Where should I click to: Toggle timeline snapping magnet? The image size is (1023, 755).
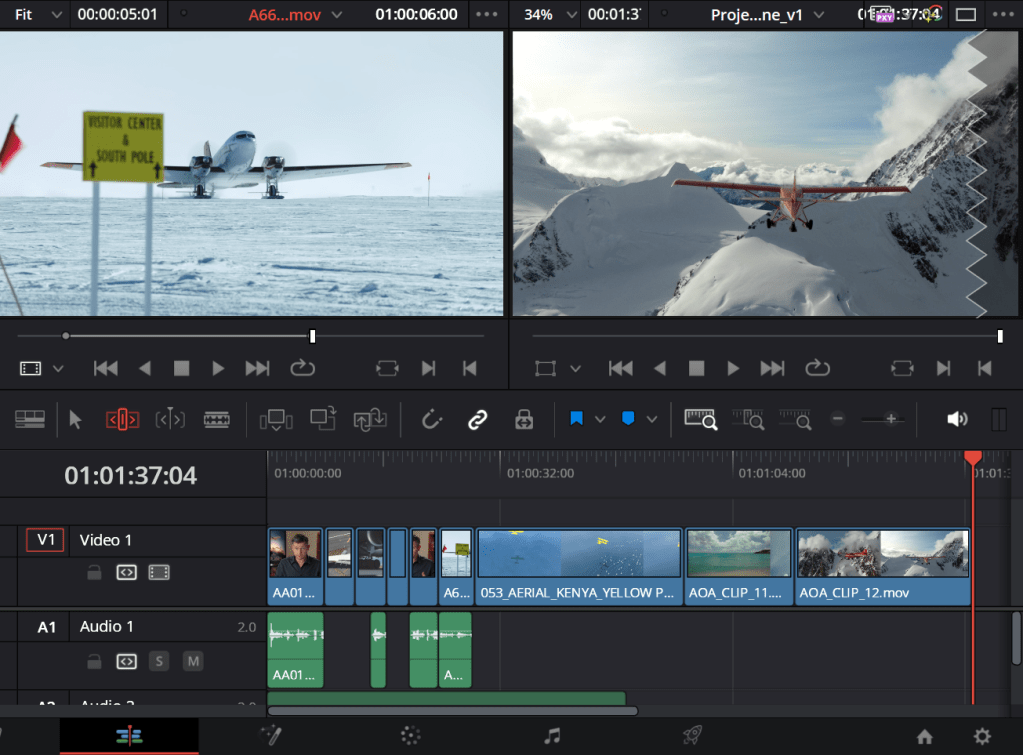(432, 420)
